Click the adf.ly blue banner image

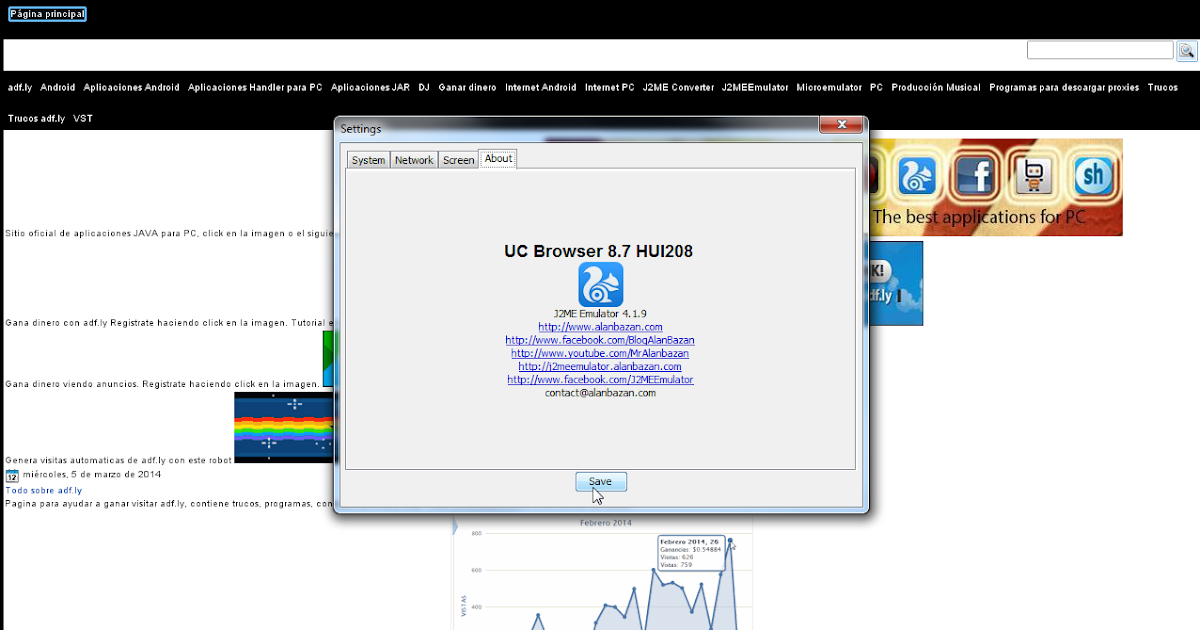(x=896, y=283)
